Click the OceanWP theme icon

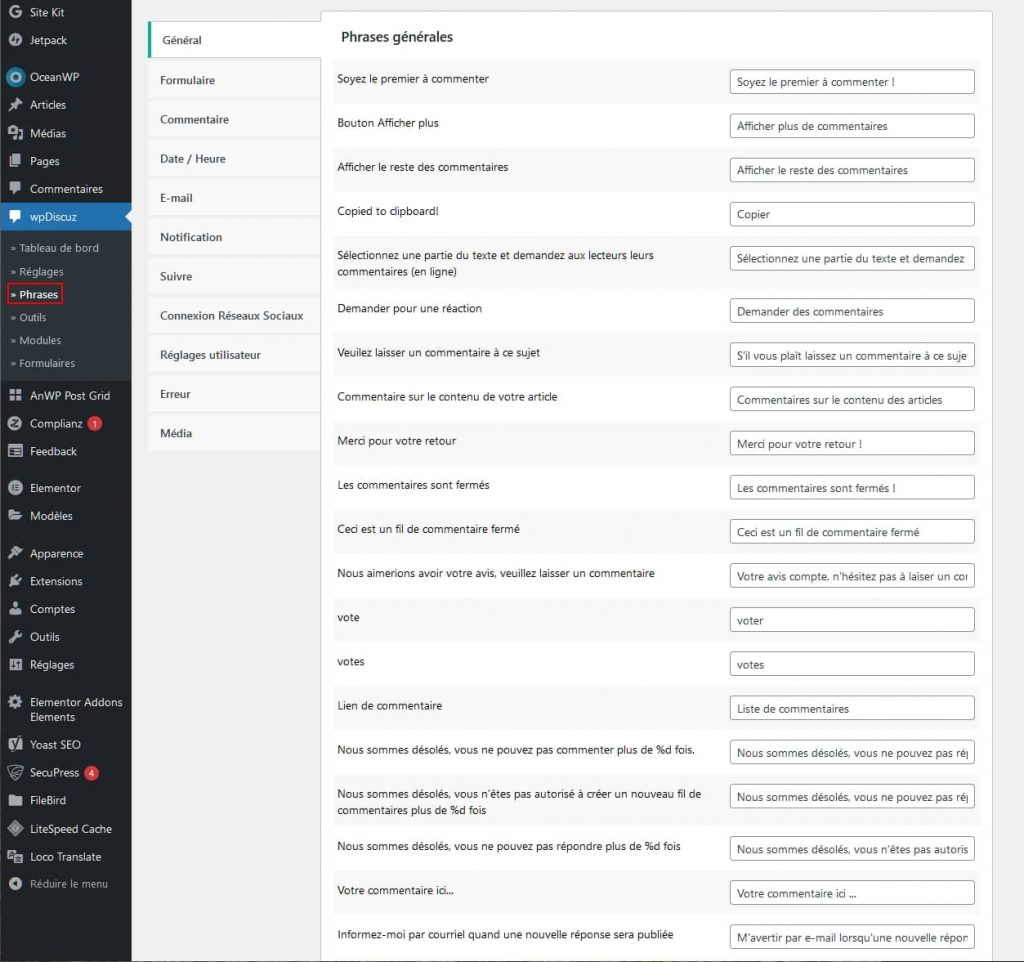15,77
